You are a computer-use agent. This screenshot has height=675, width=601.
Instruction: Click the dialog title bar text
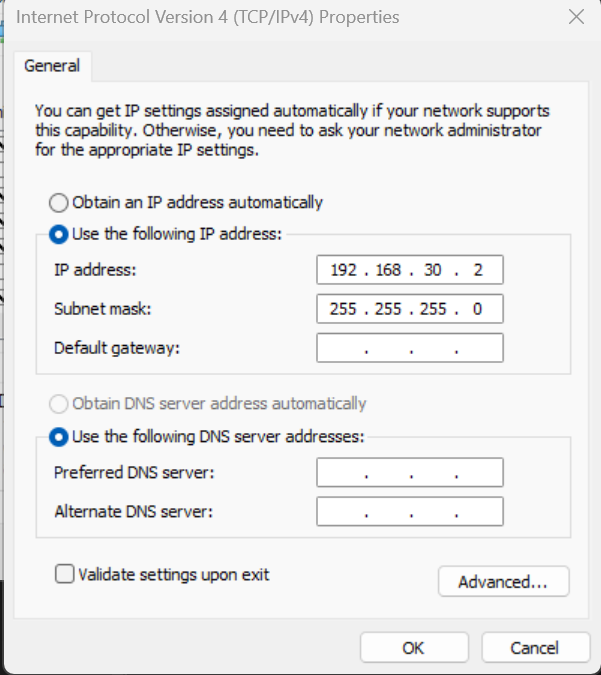click(x=208, y=17)
